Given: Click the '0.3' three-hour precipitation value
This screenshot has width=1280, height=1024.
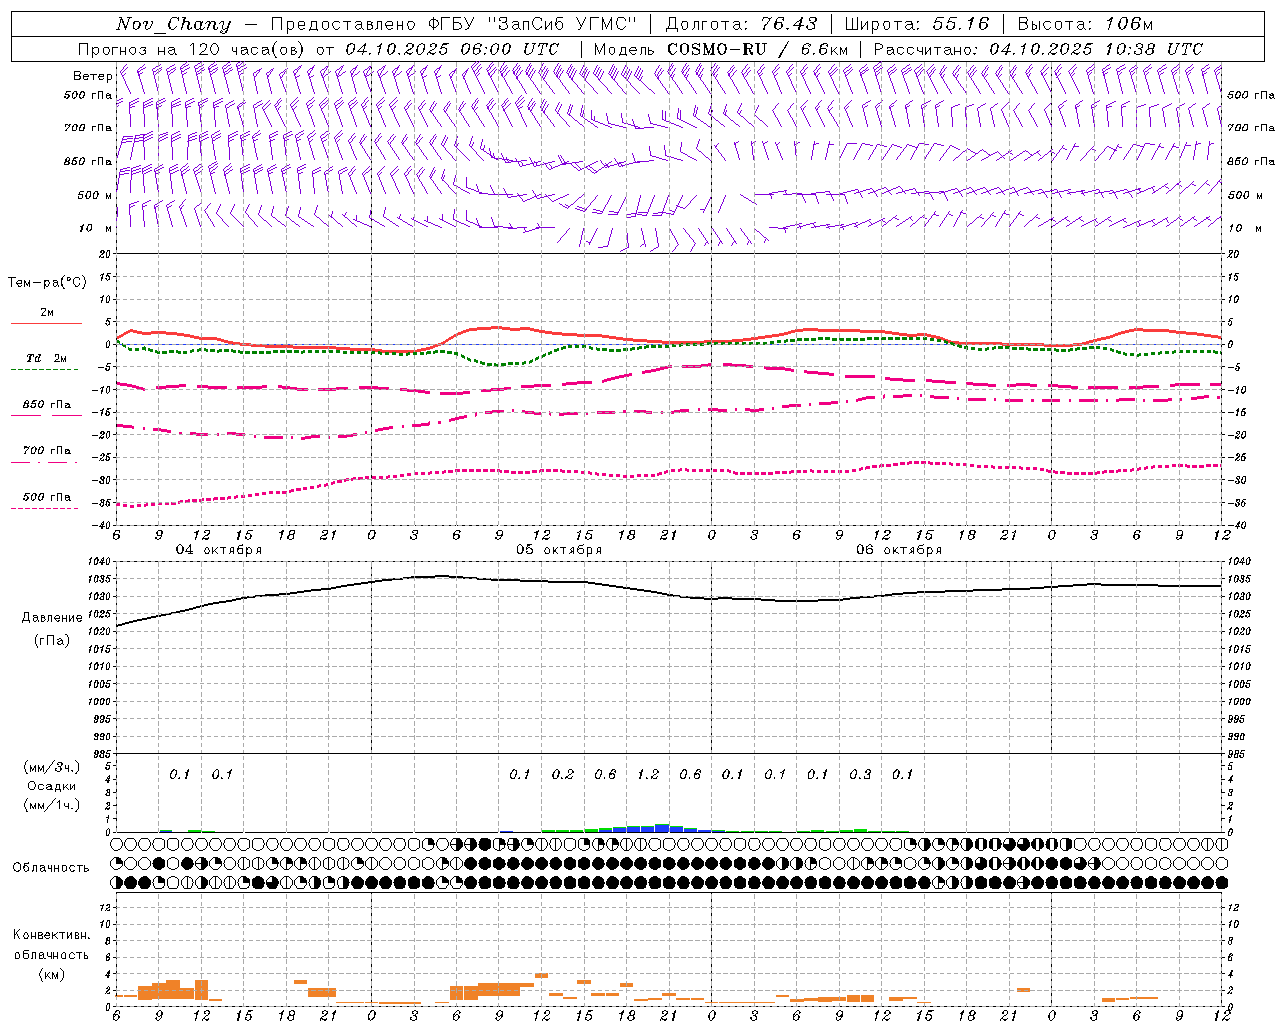Looking at the screenshot, I should tap(860, 774).
